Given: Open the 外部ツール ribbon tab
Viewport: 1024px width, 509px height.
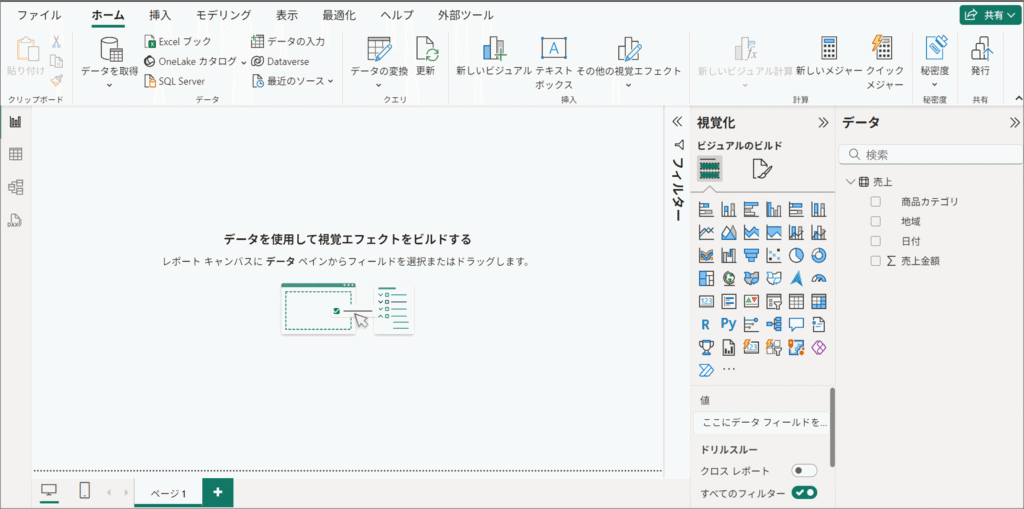Looking at the screenshot, I should tap(466, 15).
